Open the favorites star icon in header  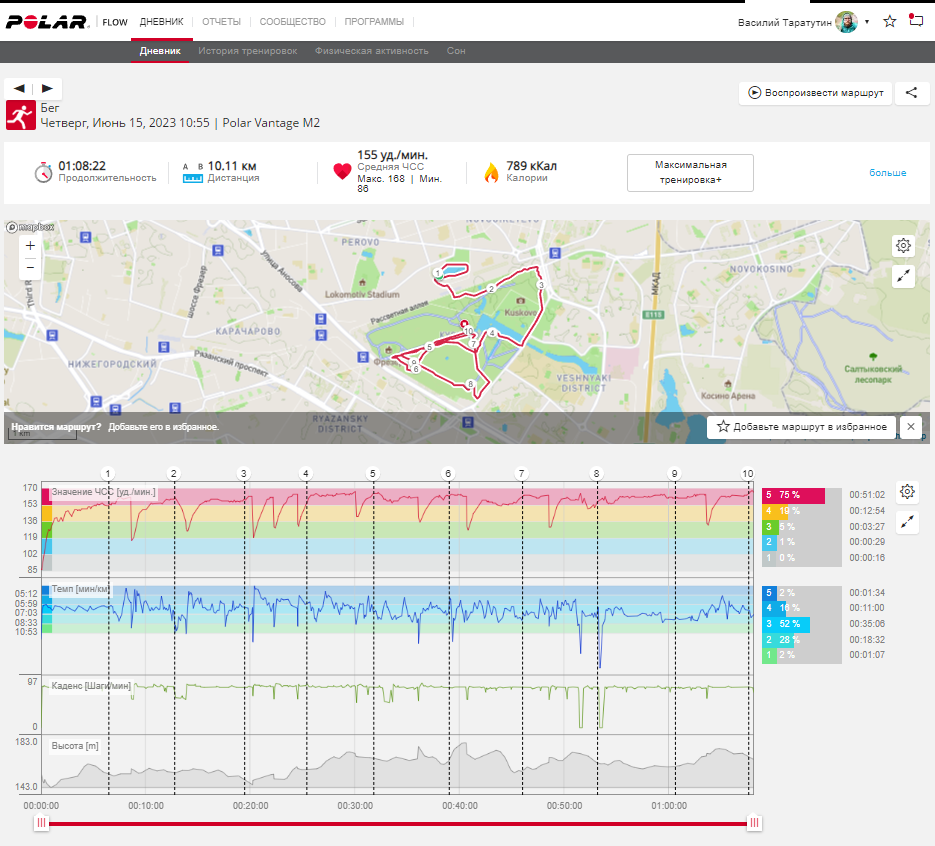[890, 22]
